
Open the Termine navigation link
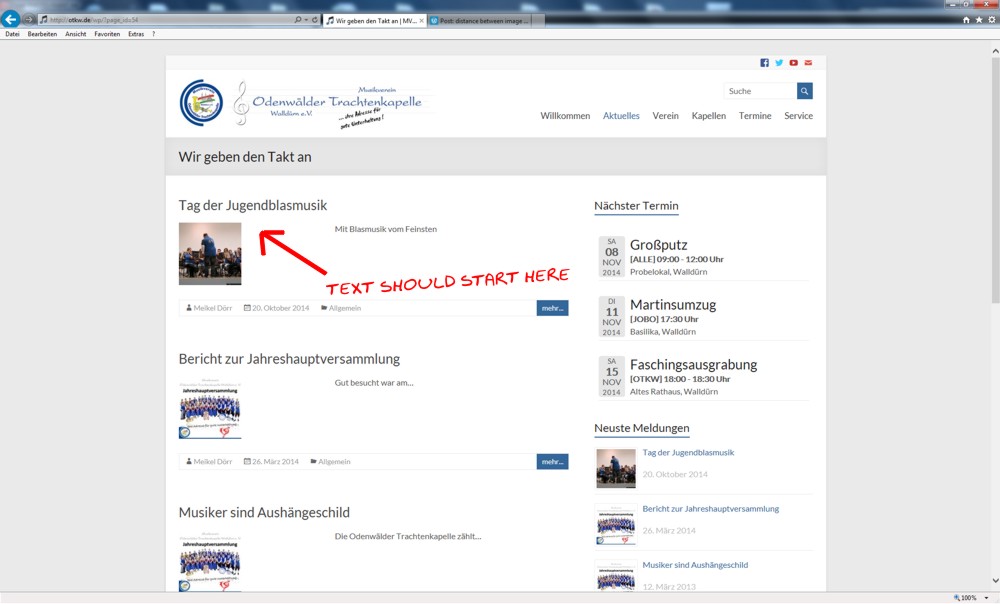click(755, 116)
